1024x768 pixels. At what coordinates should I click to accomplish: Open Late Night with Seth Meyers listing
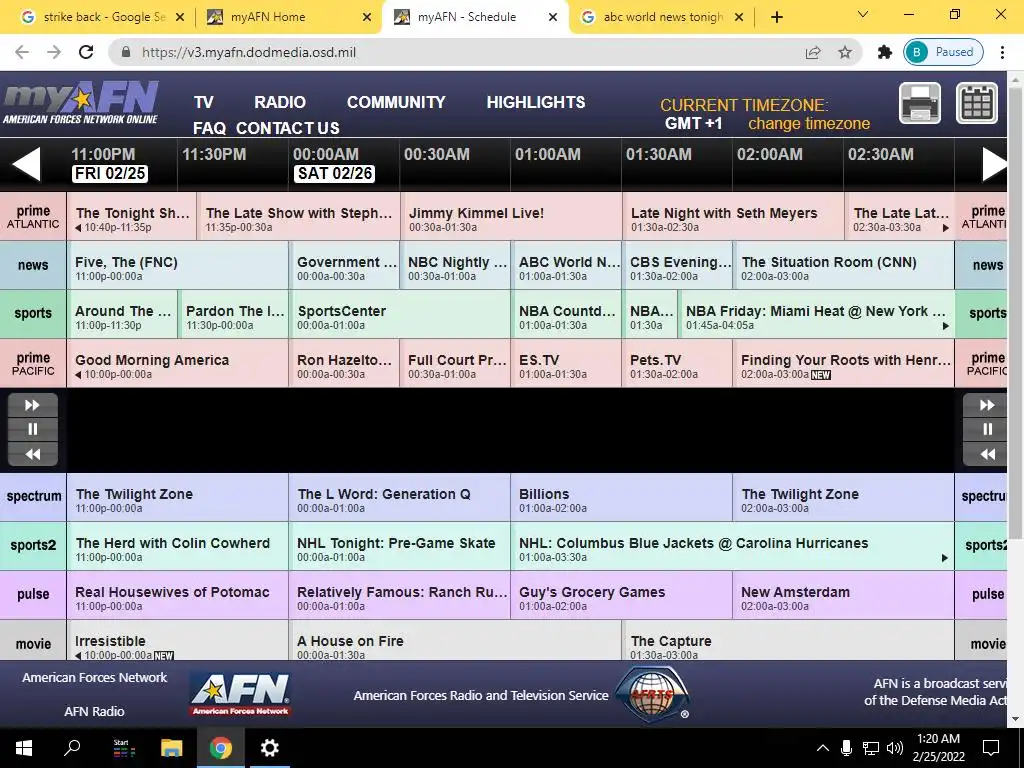coord(733,217)
